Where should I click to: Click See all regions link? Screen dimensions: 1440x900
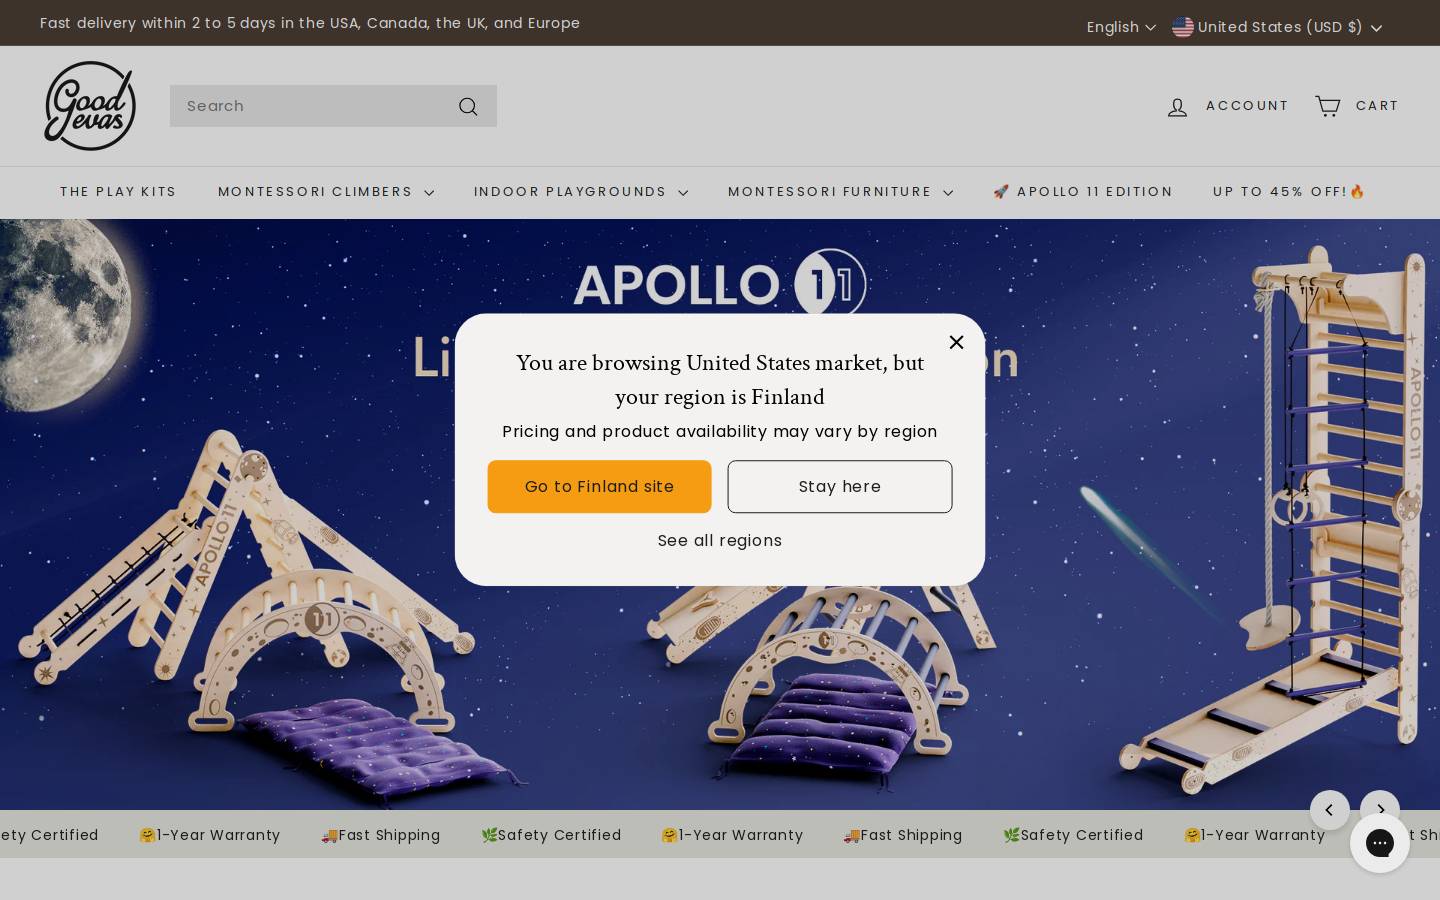coord(720,541)
